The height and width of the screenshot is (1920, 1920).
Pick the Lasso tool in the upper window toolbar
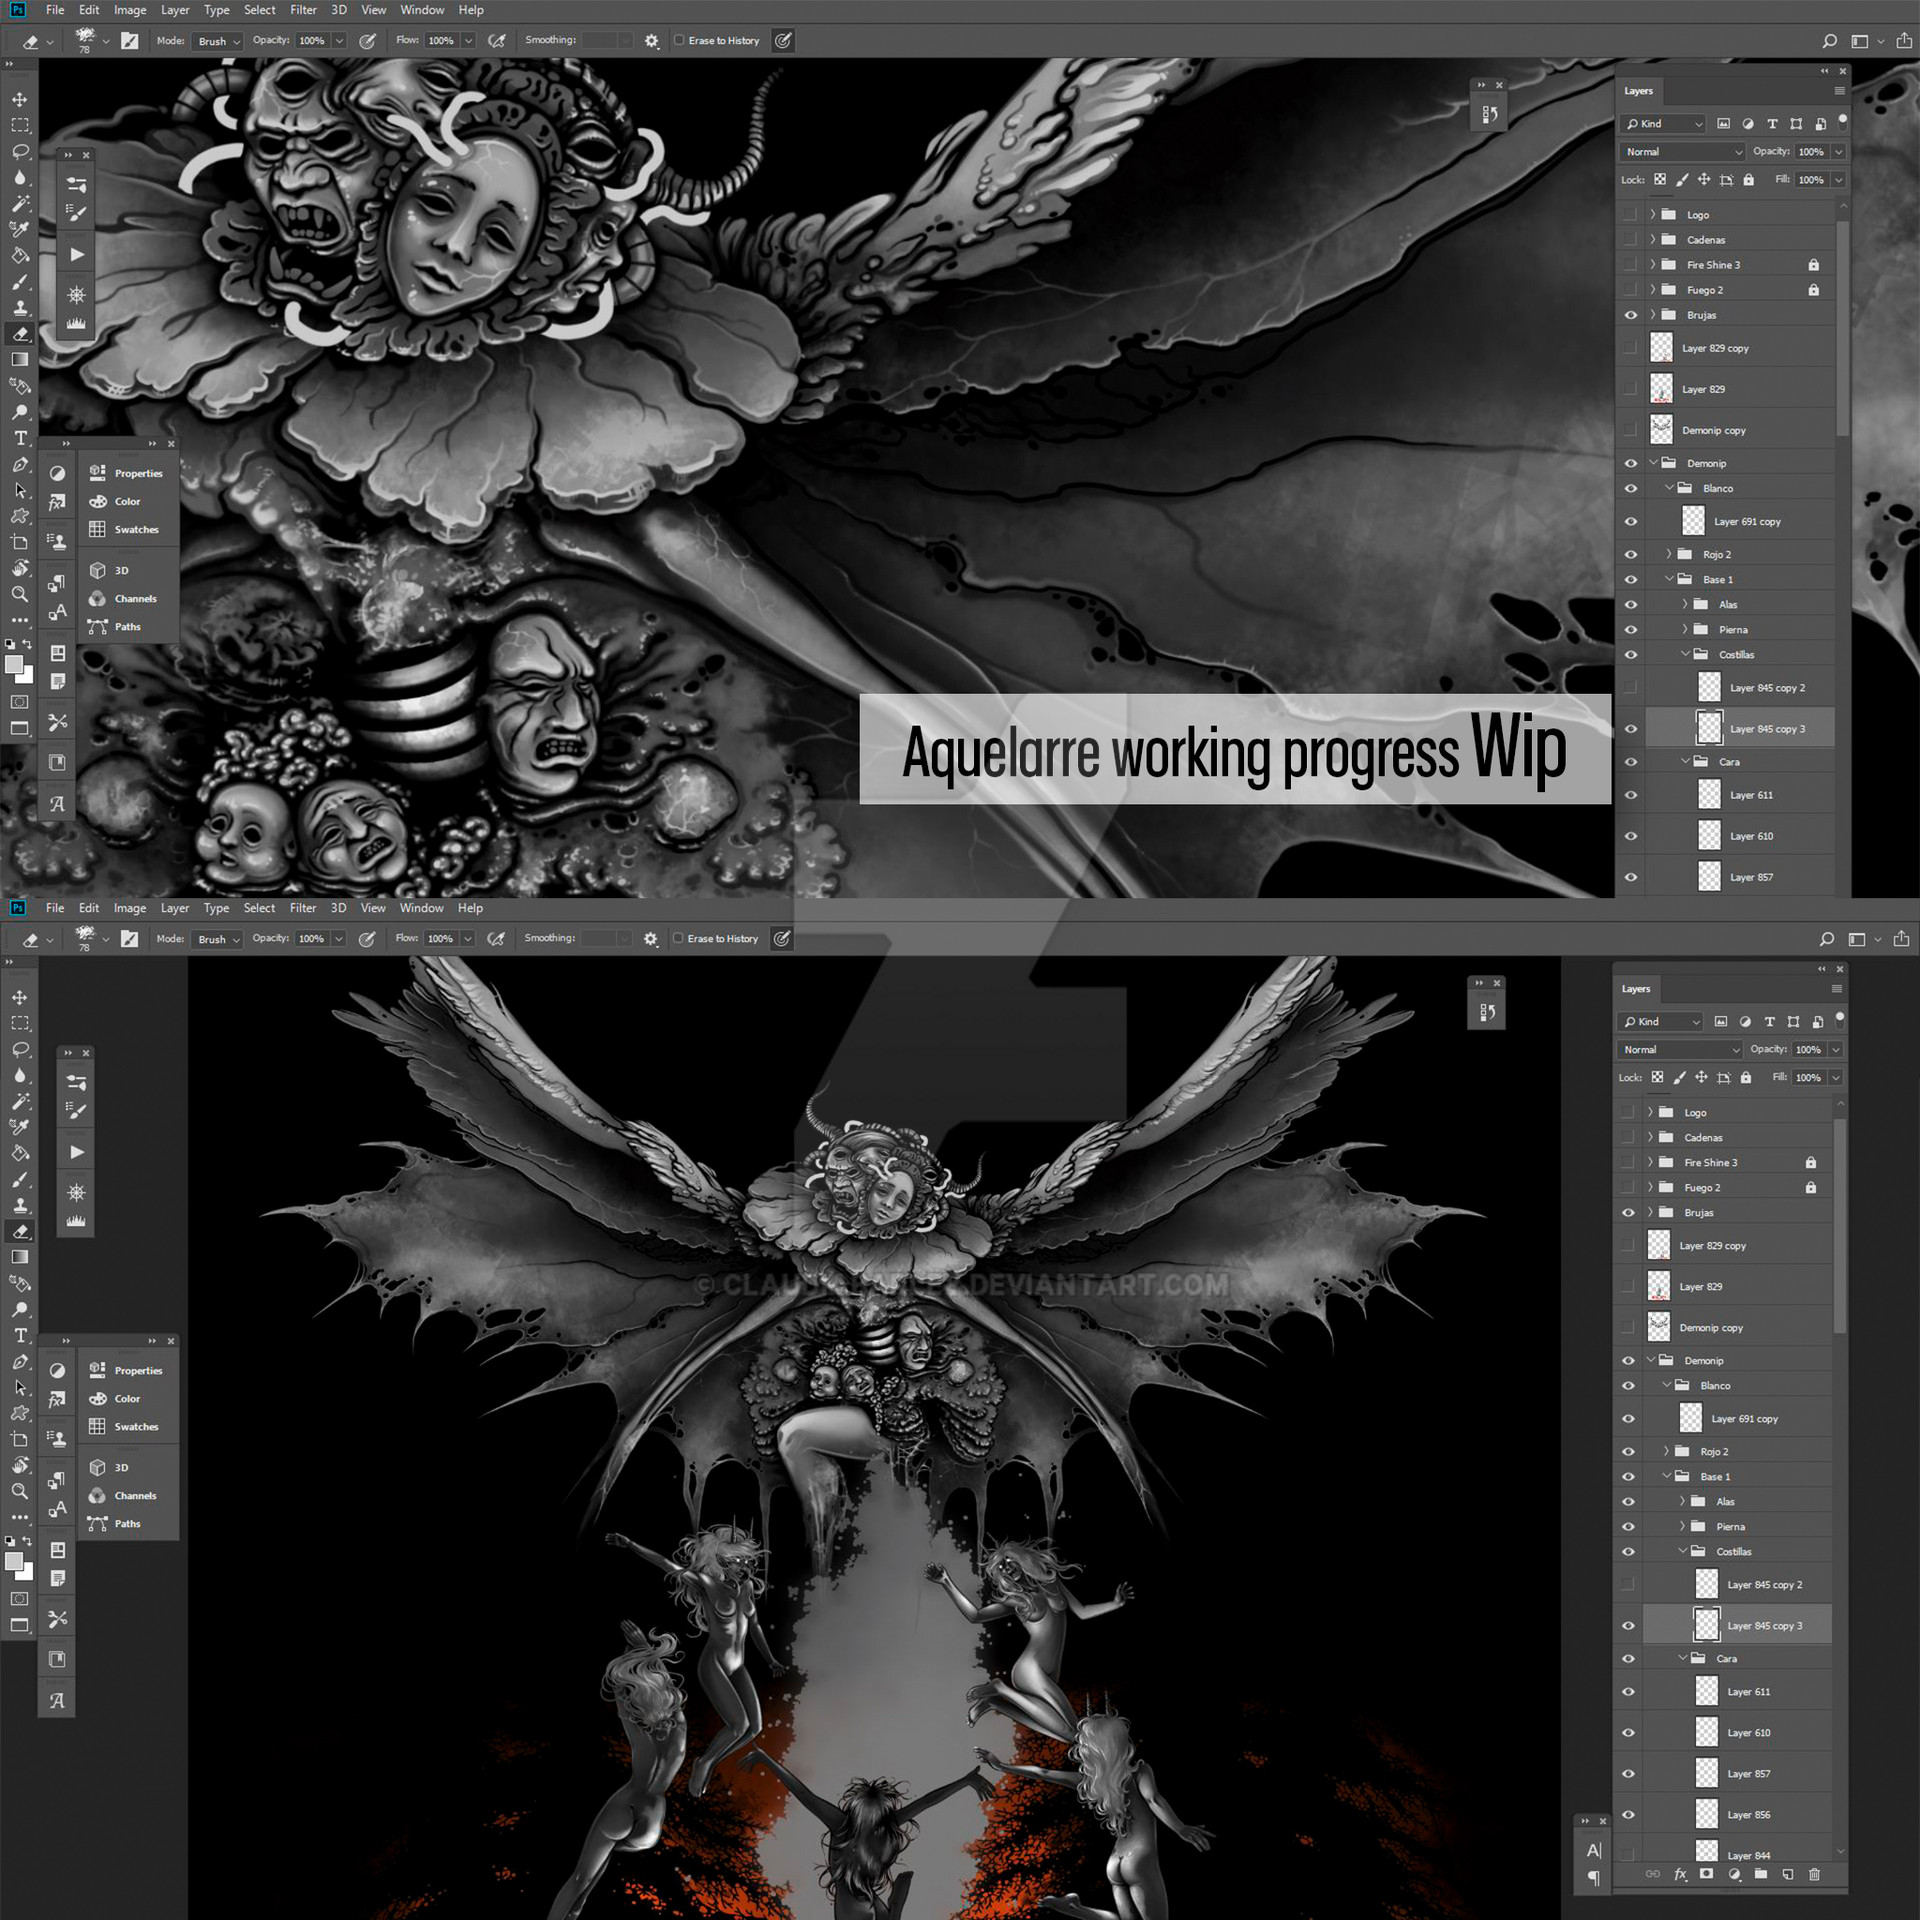tap(20, 151)
